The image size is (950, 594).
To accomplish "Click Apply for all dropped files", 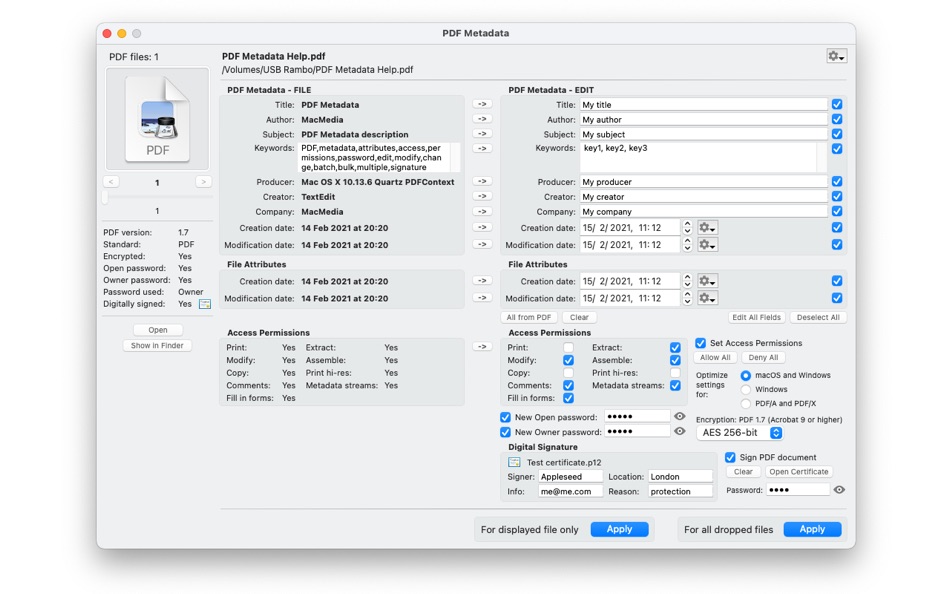I will click(x=812, y=529).
